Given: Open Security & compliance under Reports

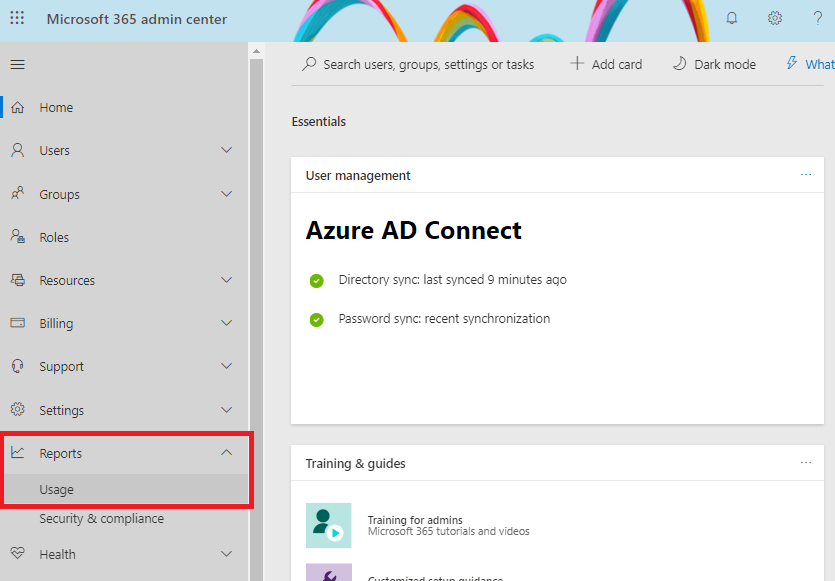Looking at the screenshot, I should (104, 518).
